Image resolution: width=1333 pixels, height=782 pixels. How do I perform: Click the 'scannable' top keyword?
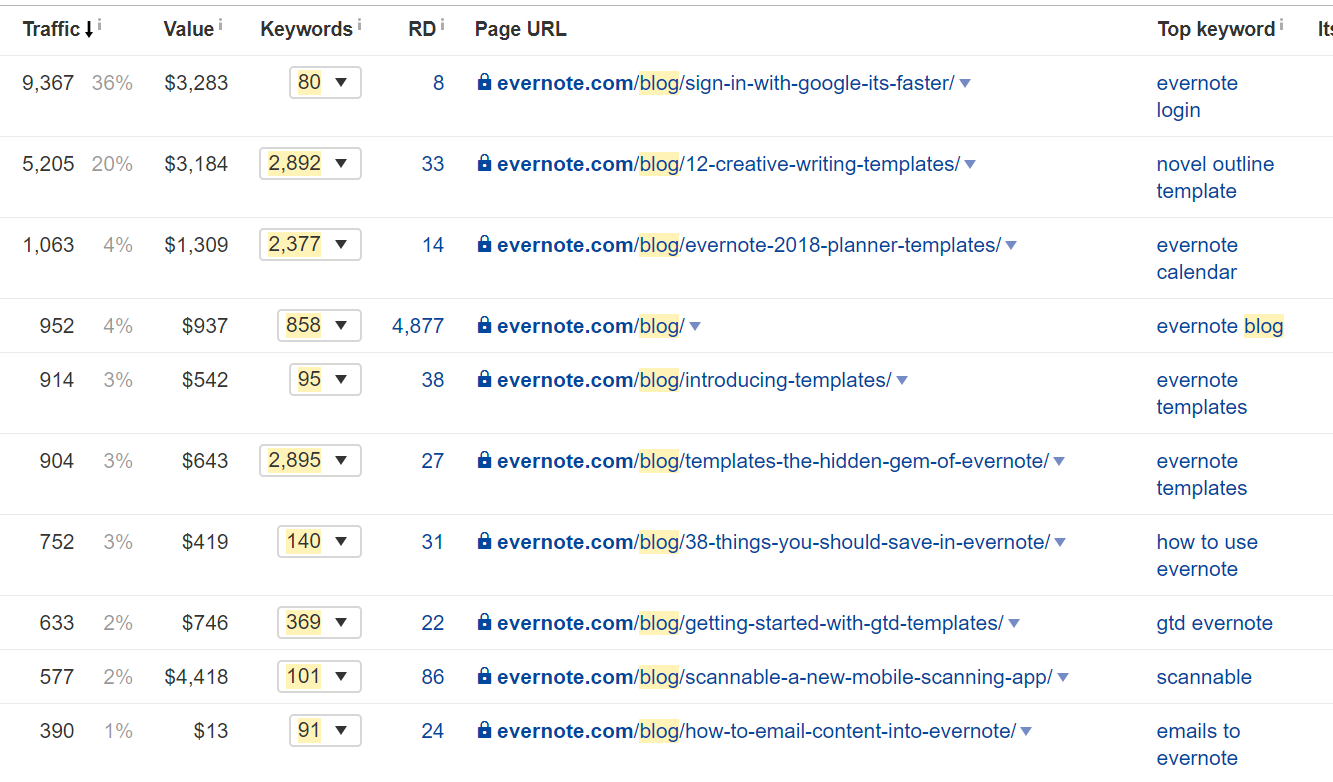(1204, 677)
